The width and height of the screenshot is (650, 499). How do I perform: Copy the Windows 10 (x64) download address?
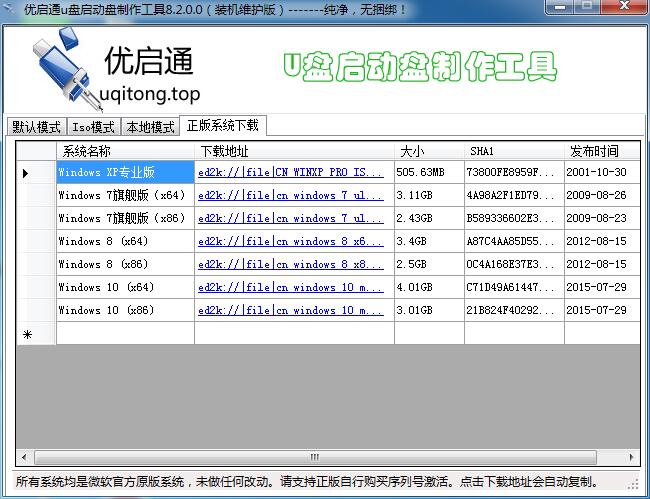(x=290, y=287)
